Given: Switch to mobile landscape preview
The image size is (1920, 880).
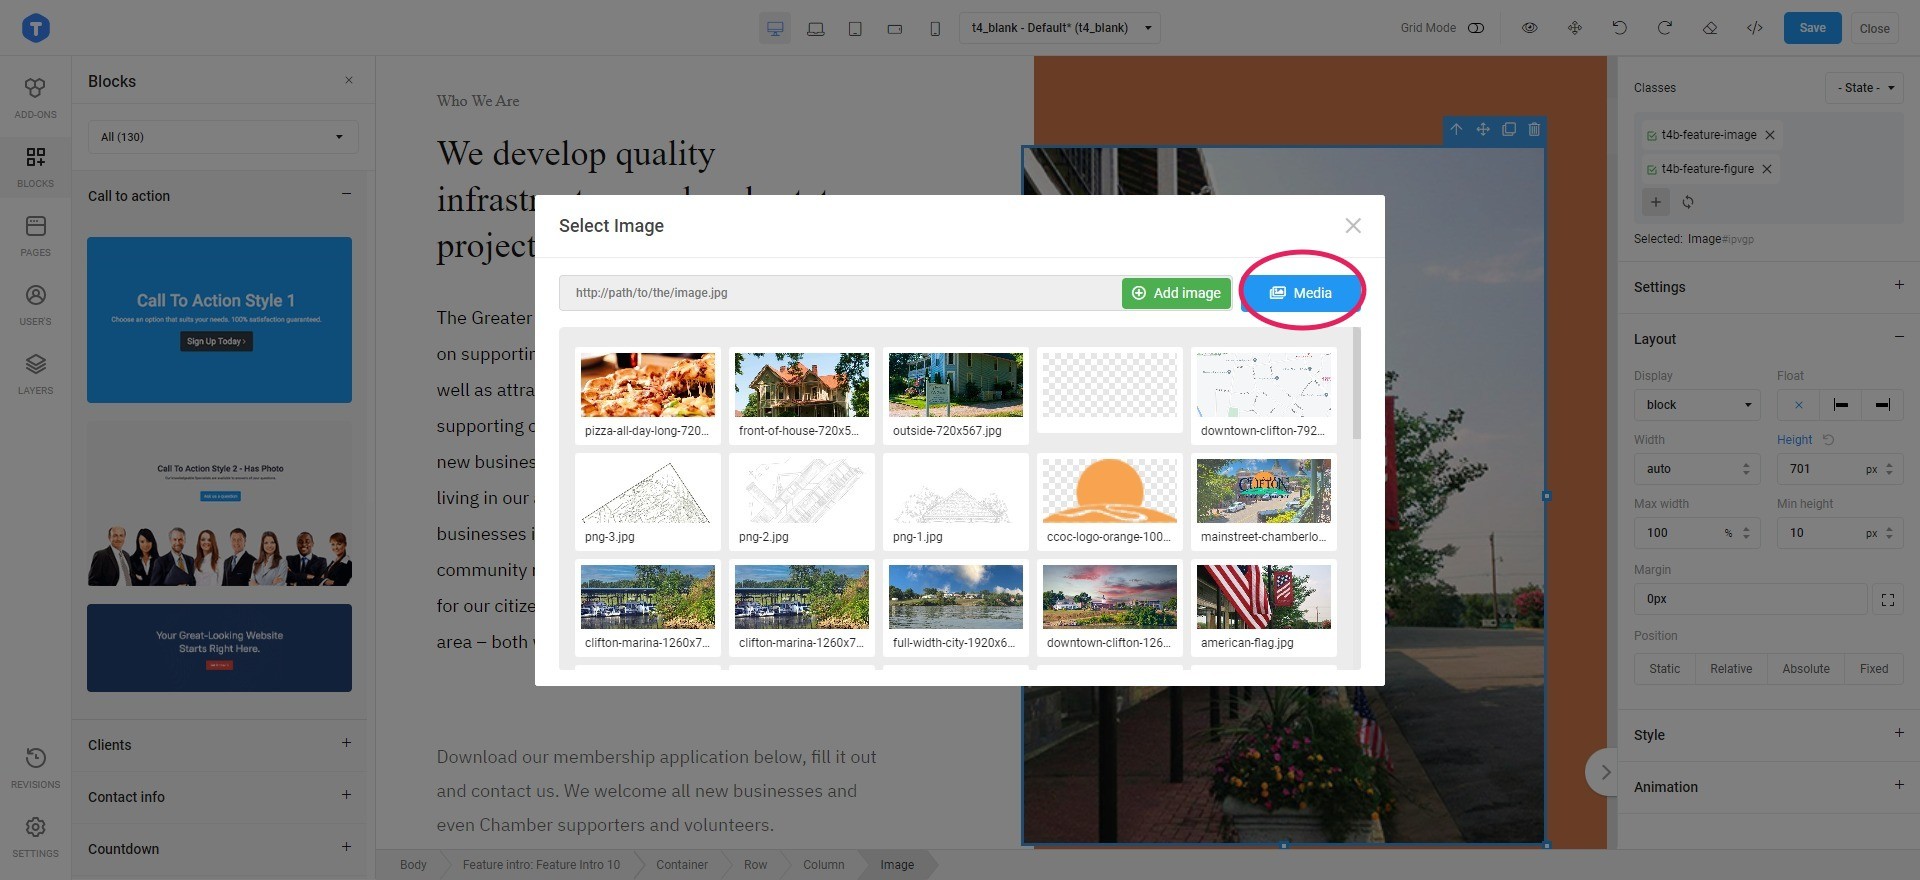Looking at the screenshot, I should click(895, 28).
